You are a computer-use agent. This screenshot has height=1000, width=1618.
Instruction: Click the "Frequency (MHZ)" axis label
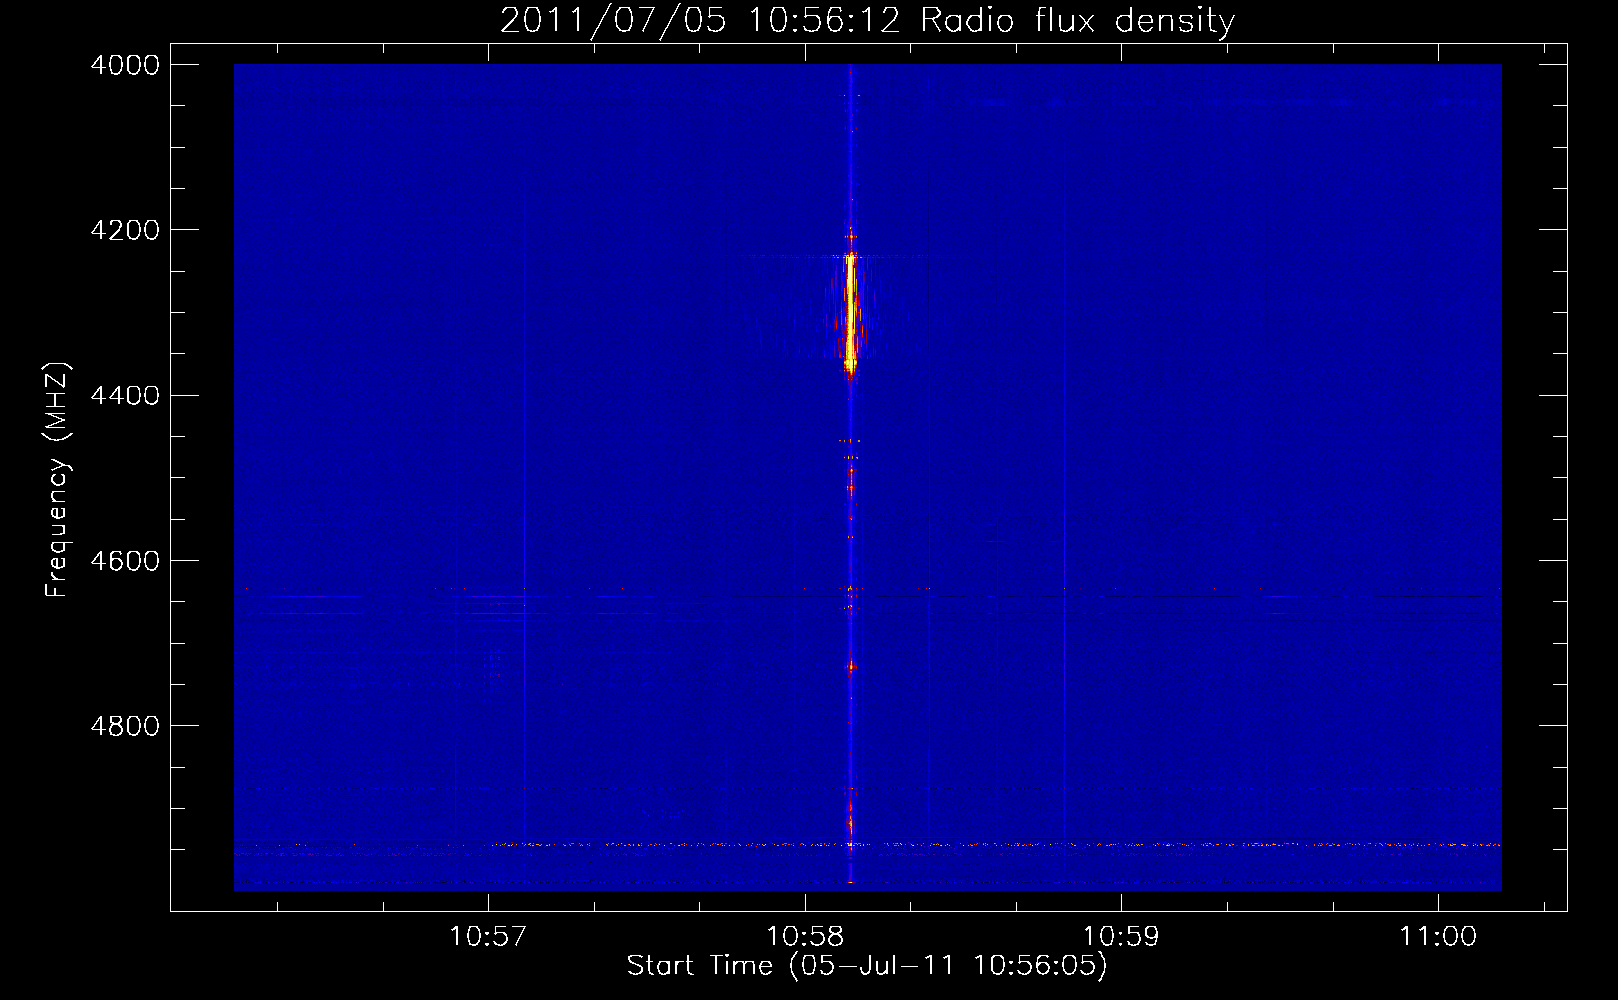point(58,479)
